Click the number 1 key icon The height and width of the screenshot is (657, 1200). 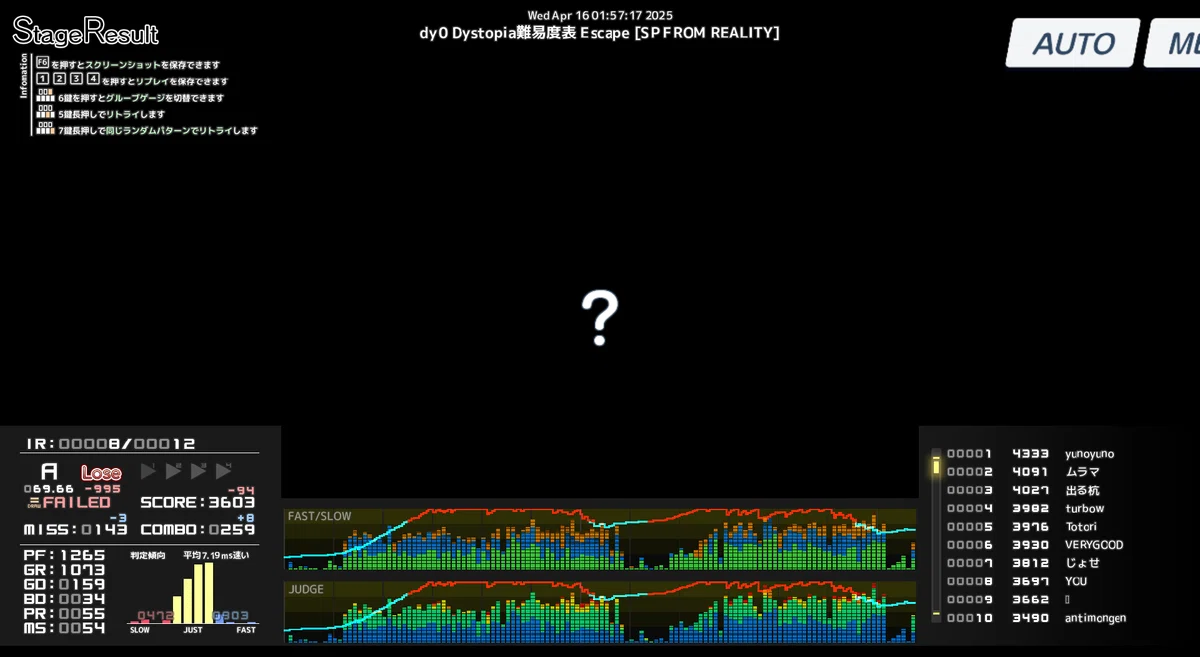click(x=42, y=79)
